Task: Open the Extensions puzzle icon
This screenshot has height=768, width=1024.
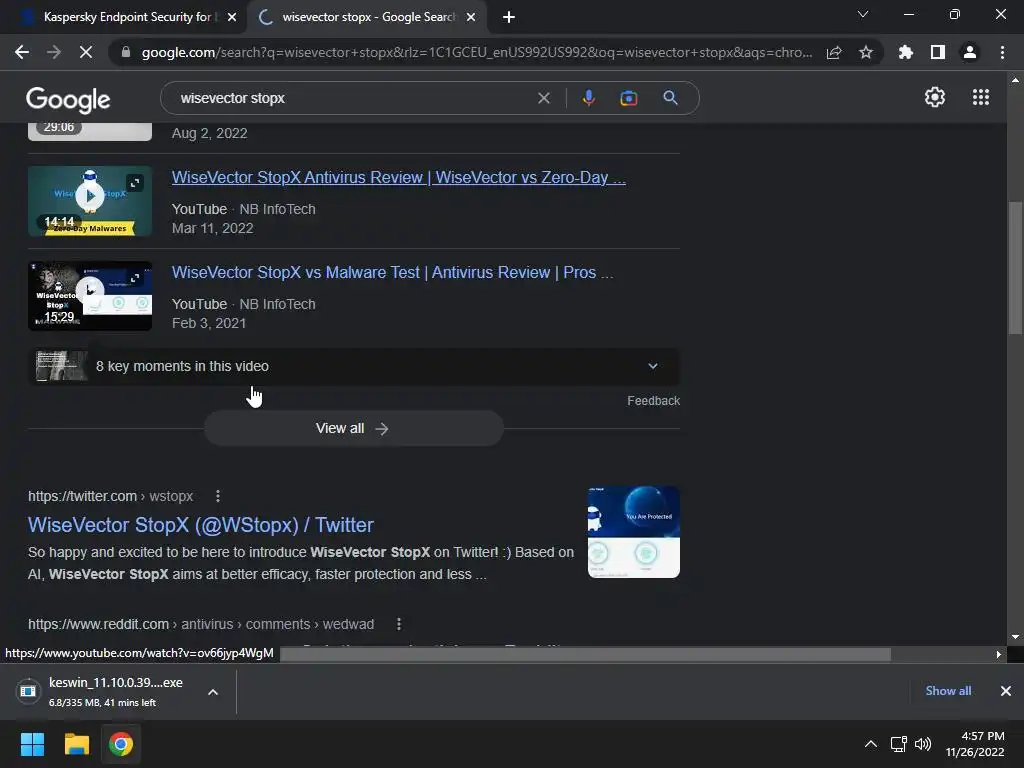Action: [x=906, y=52]
